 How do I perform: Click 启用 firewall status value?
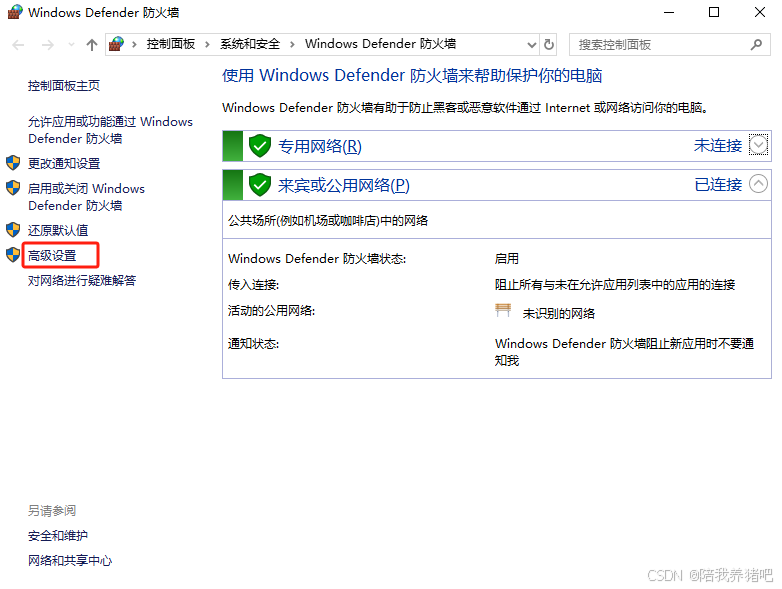click(507, 259)
